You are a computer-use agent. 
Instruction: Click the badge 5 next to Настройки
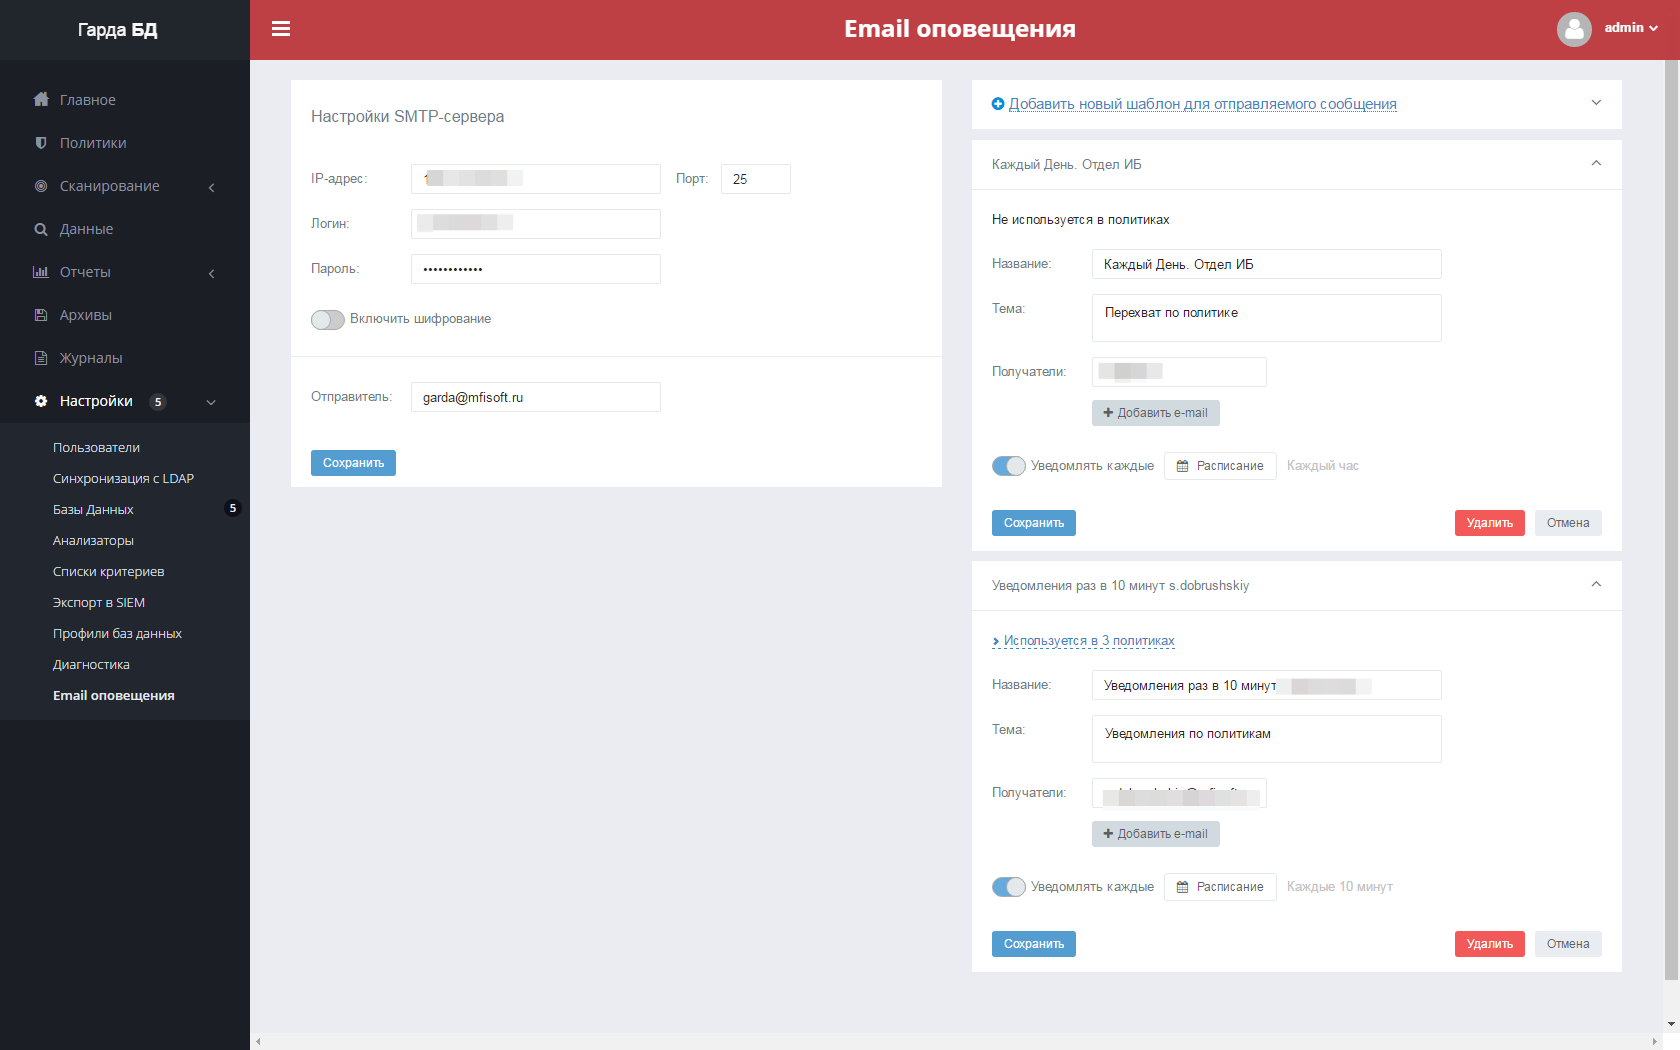tap(158, 402)
